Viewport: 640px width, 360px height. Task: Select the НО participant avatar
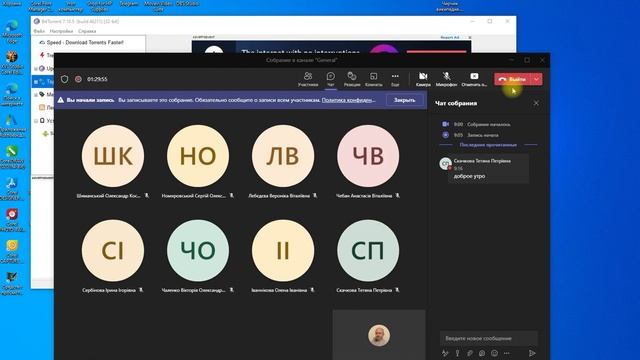198,156
